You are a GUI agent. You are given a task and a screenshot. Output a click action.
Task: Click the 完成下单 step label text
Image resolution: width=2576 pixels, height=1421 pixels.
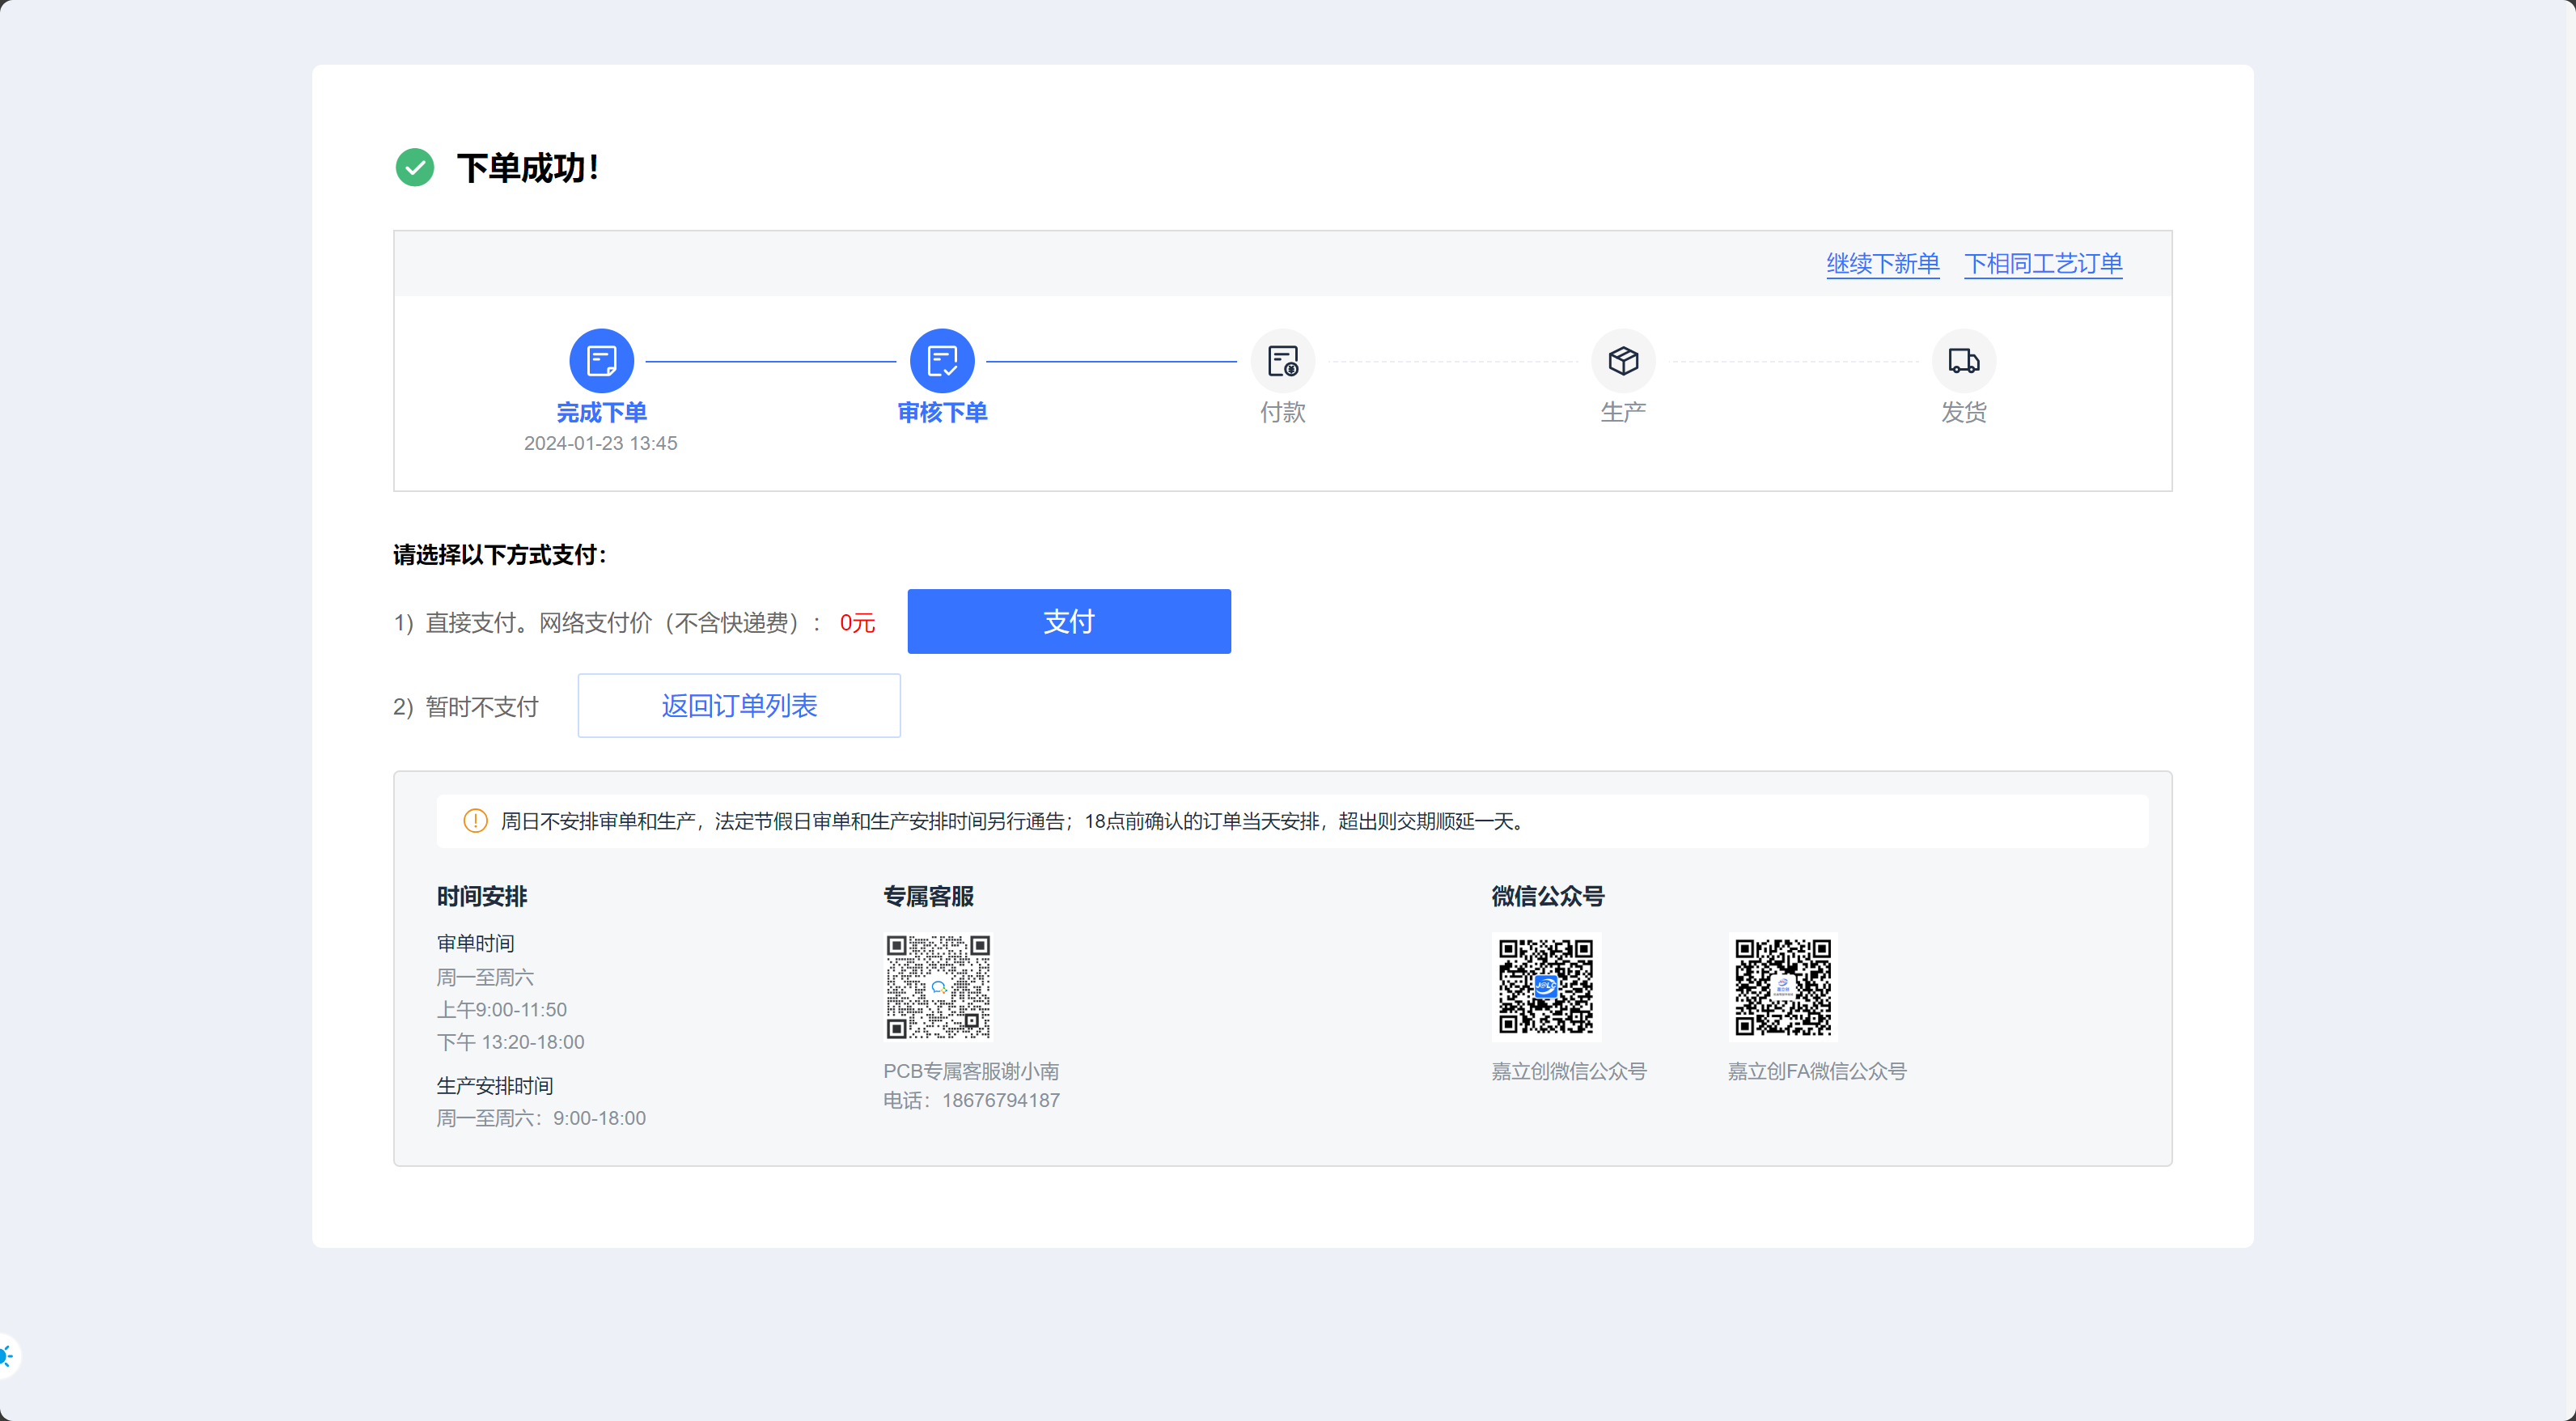tap(601, 412)
